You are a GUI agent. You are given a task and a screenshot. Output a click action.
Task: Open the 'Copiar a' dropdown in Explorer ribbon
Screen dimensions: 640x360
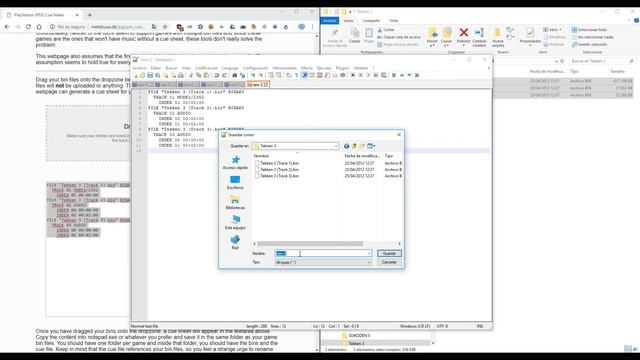(447, 38)
